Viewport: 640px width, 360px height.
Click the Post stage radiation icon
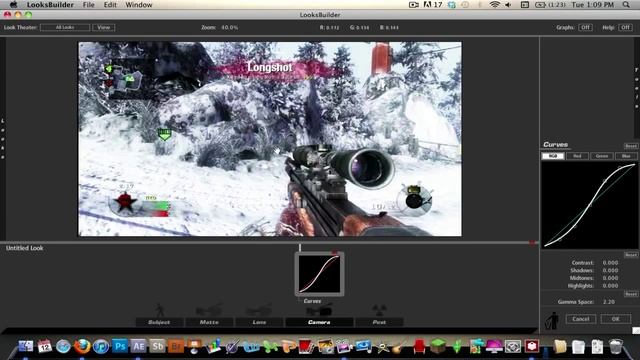(379, 310)
